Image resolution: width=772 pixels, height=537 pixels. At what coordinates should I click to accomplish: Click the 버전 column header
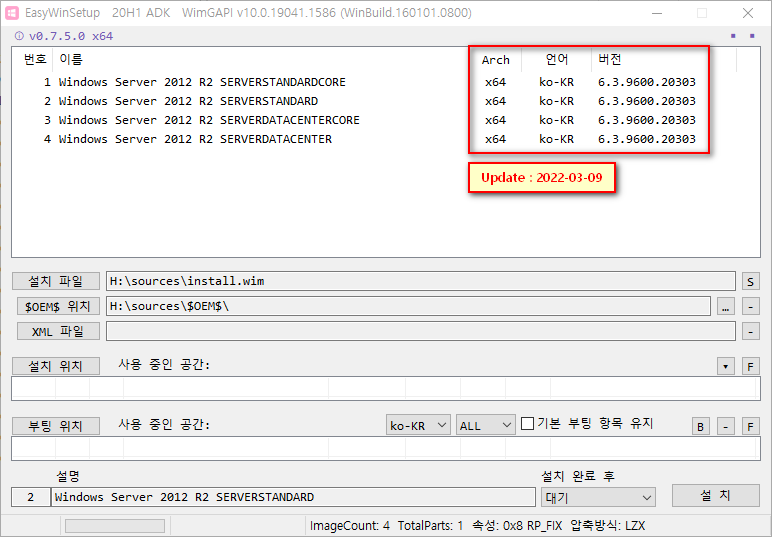[x=663, y=60]
